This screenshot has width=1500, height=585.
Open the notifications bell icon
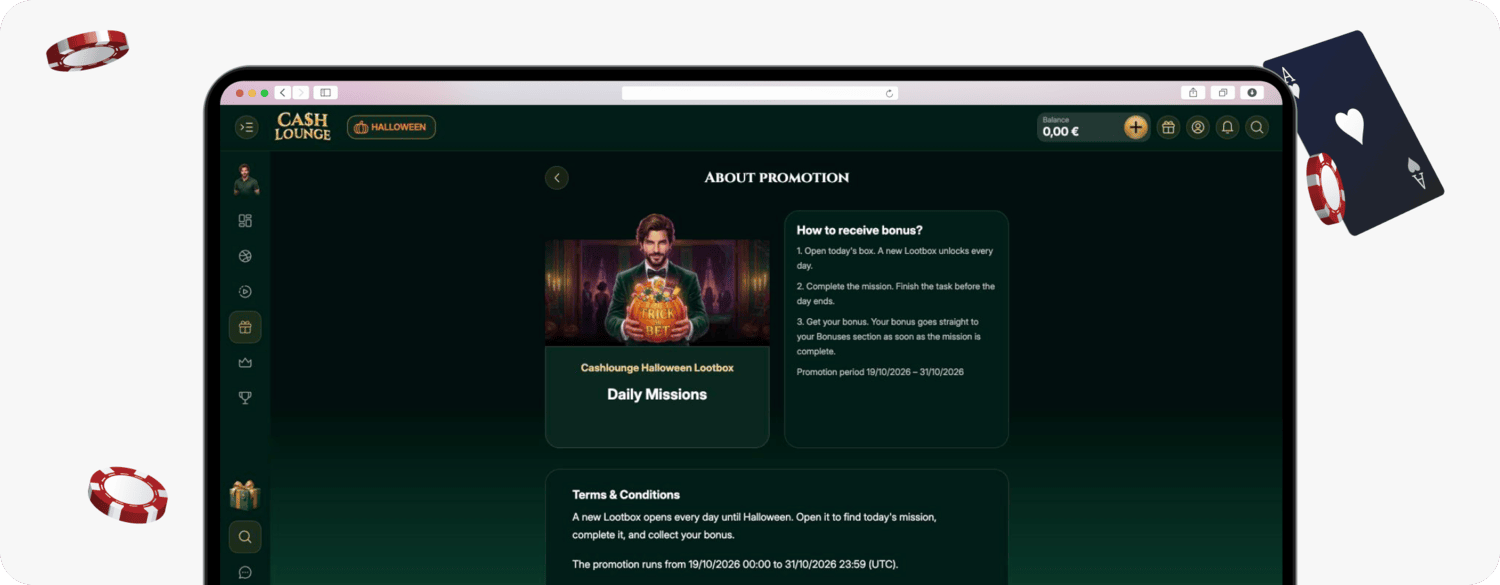(1227, 127)
